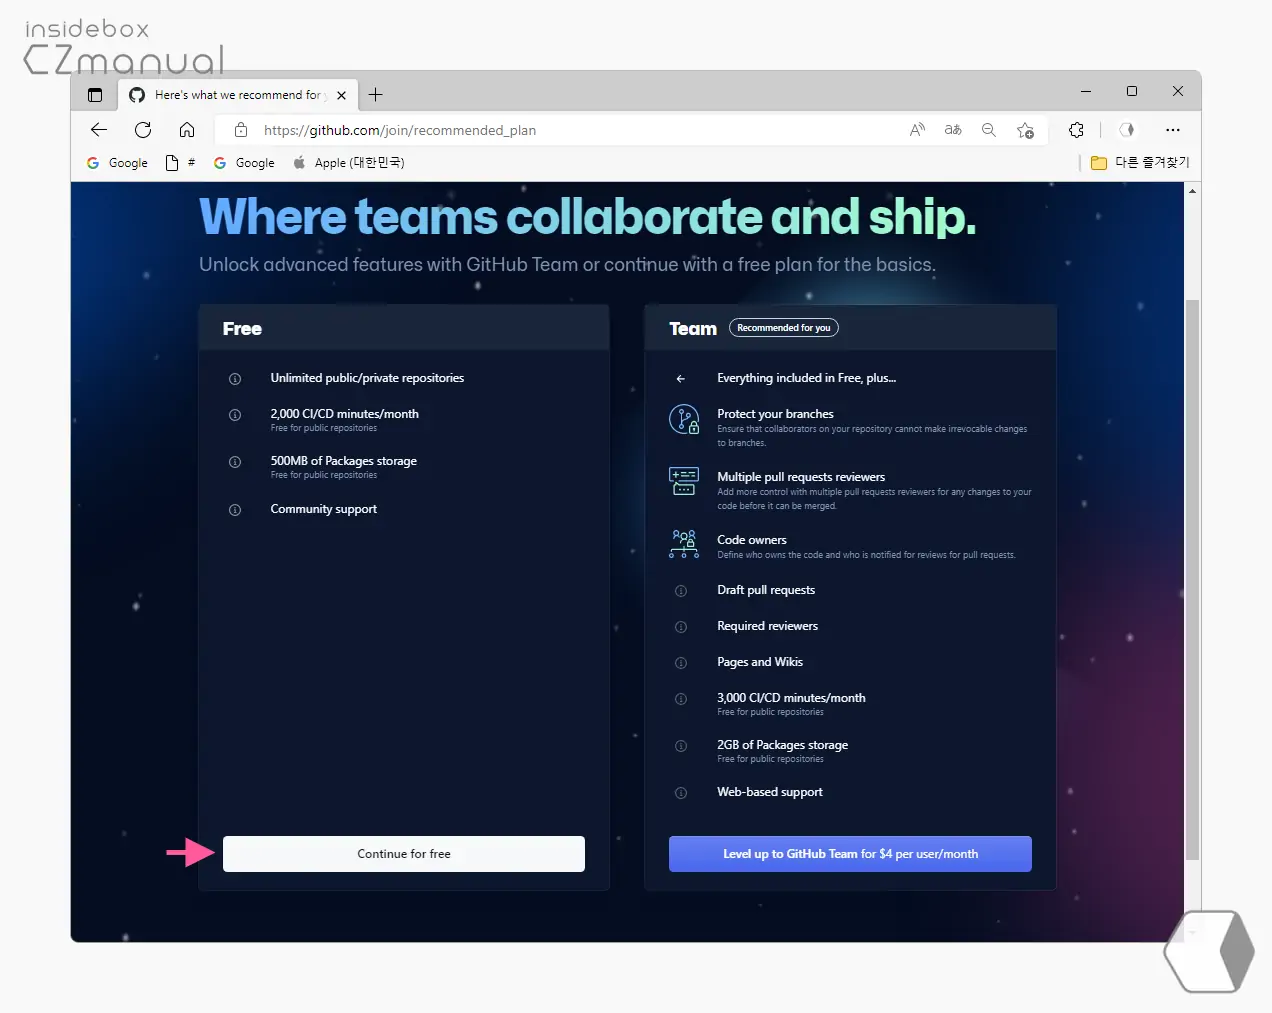1272x1013 pixels.
Task: Click the "500MB of Packages storage" text
Action: [343, 461]
